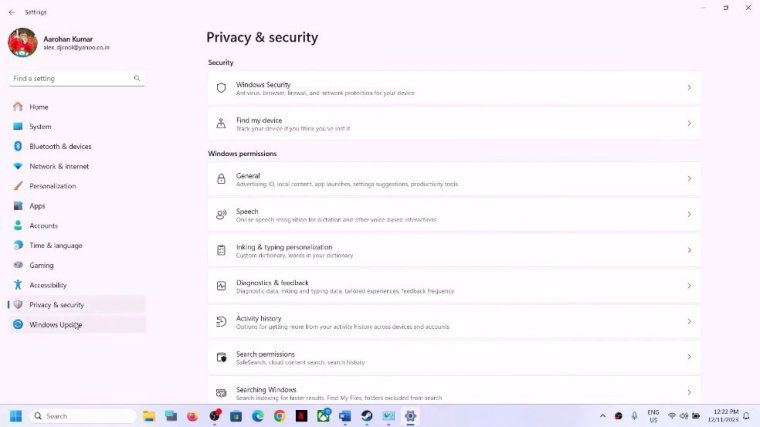Open the Windows Start menu
Image resolution: width=760 pixels, height=427 pixels.
[16, 416]
